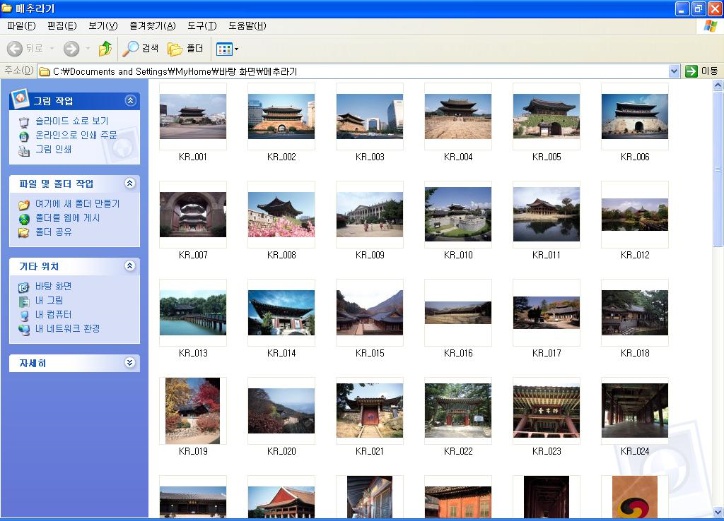The width and height of the screenshot is (724, 521).
Task: Open the 파일(F) menu
Action: (21, 26)
